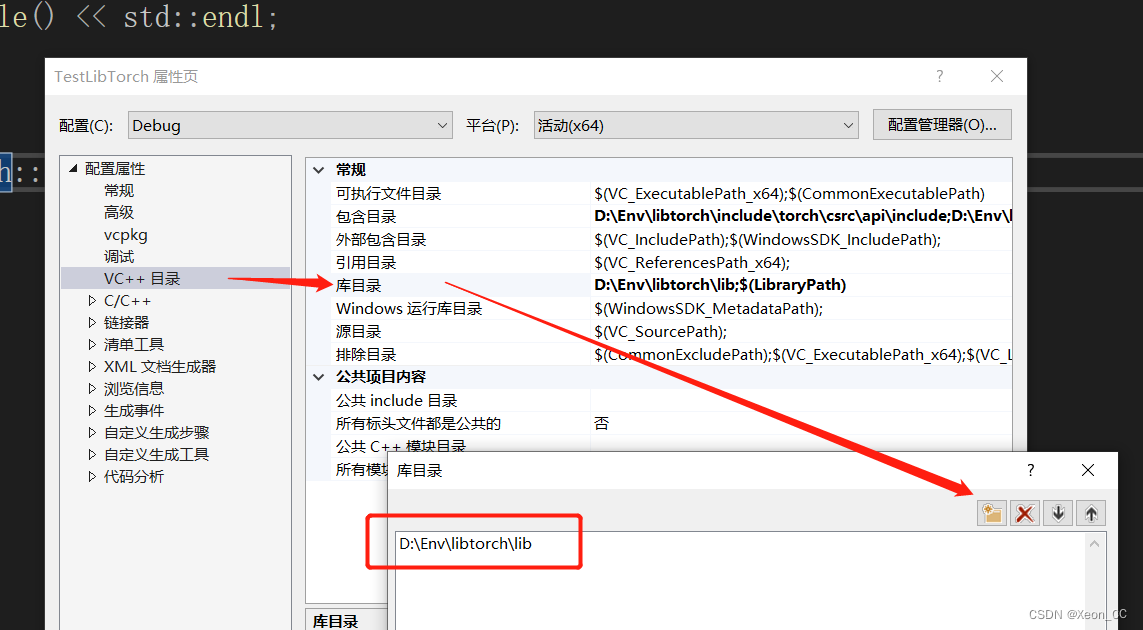Image resolution: width=1143 pixels, height=630 pixels.
Task: Select vcpkg in the property tree
Action: click(x=125, y=235)
